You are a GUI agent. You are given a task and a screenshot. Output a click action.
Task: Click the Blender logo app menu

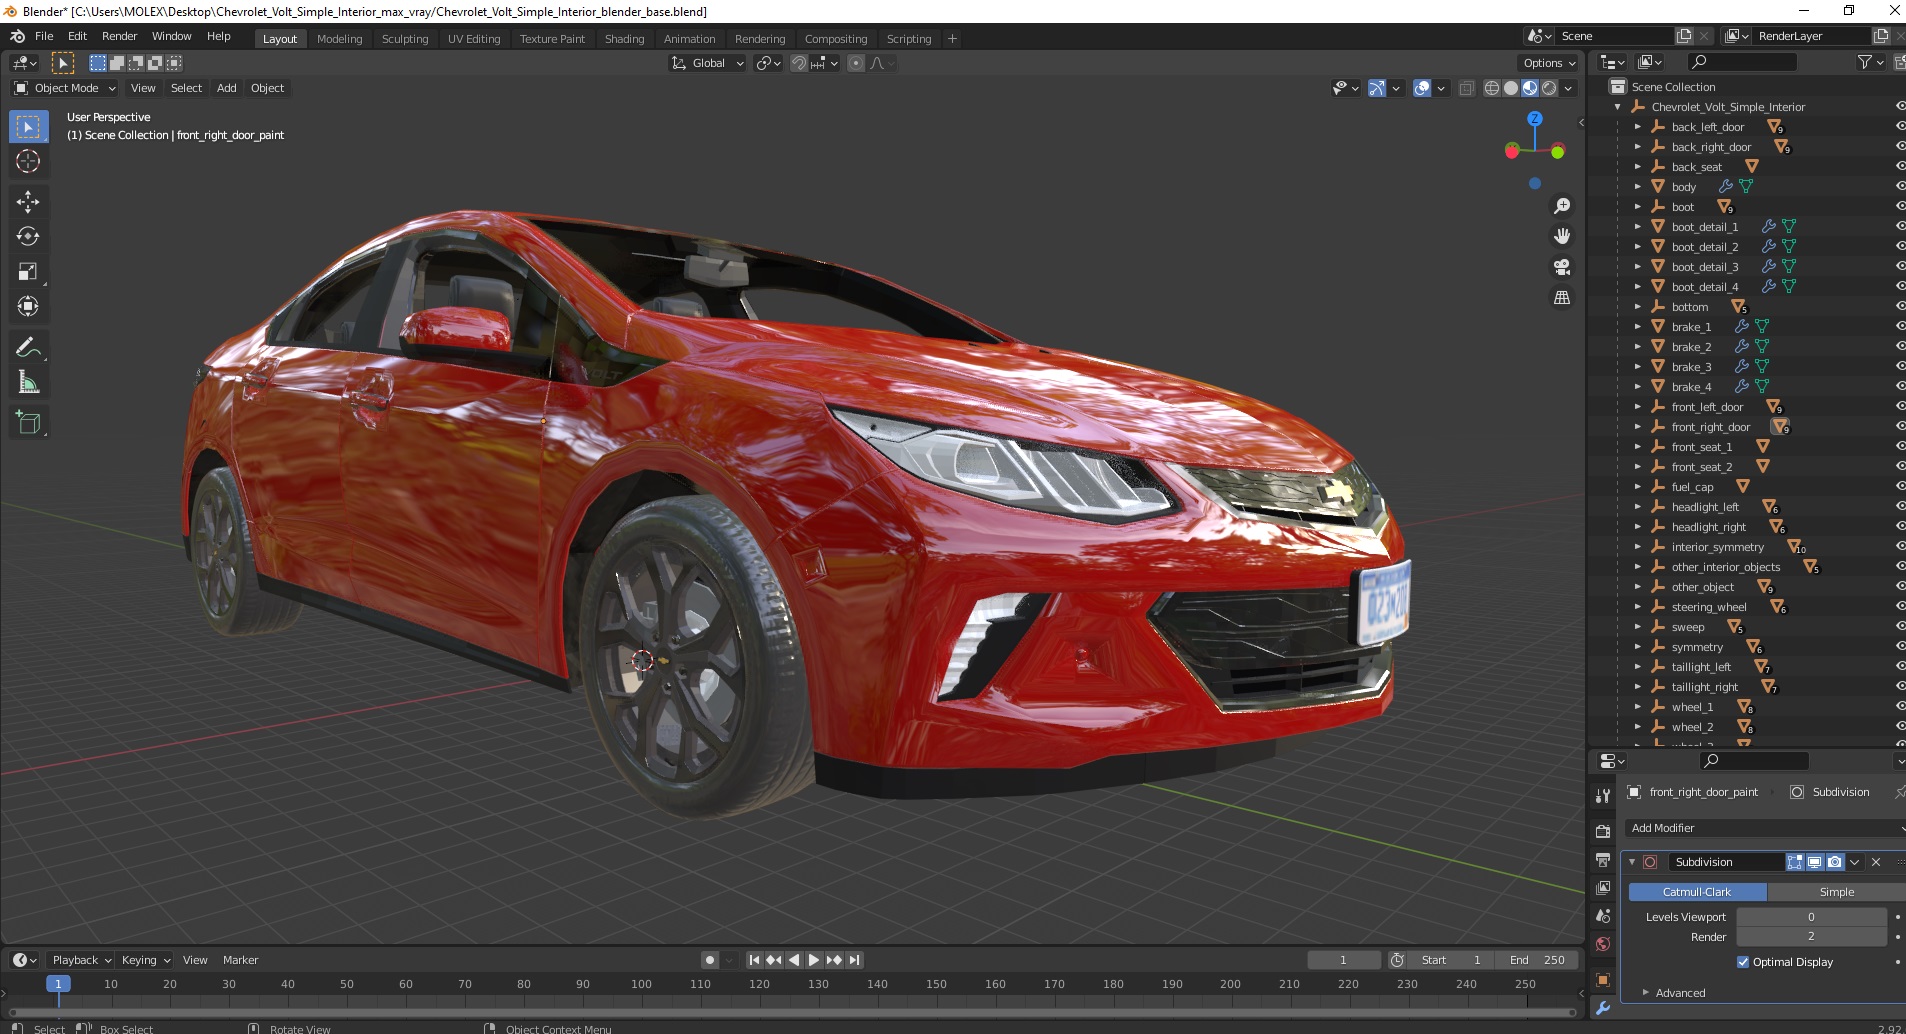coord(17,36)
